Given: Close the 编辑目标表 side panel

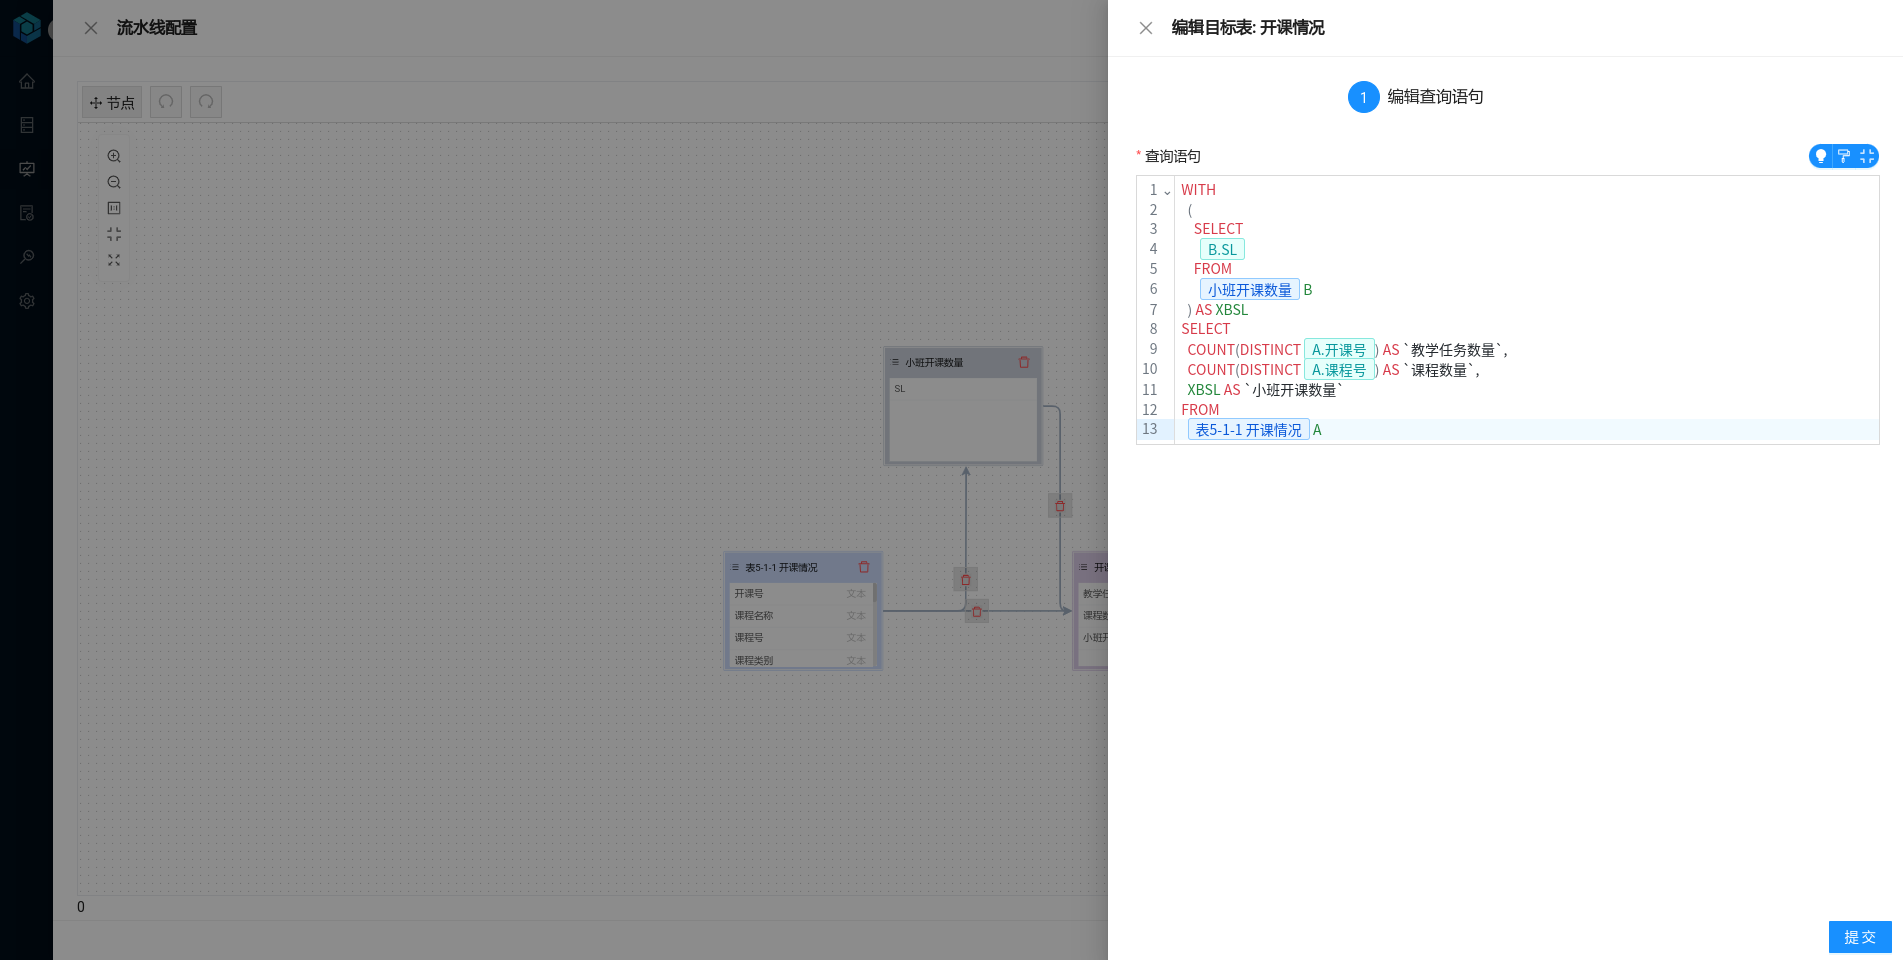Looking at the screenshot, I should point(1146,28).
